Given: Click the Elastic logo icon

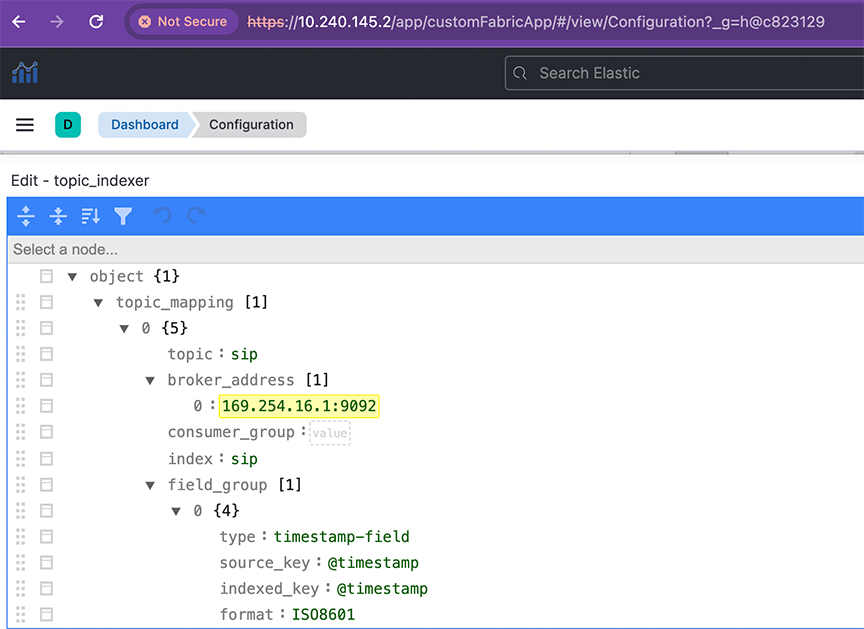Looking at the screenshot, I should click(x=25, y=72).
